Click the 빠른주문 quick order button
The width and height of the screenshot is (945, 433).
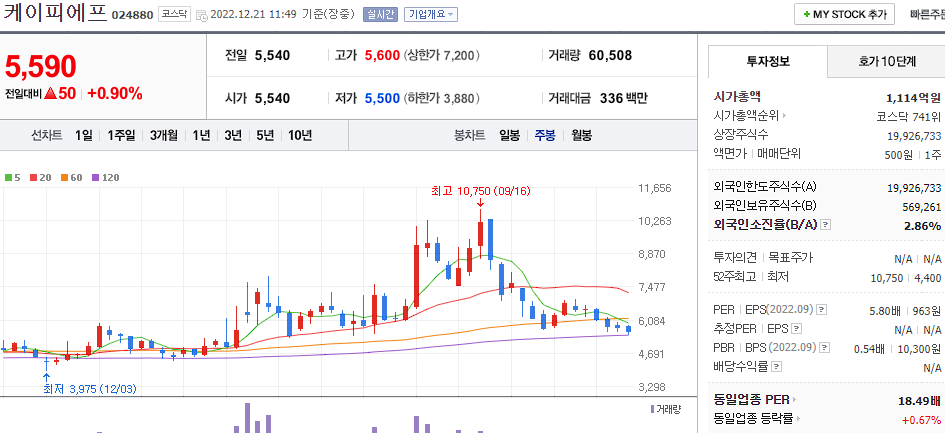tap(928, 14)
